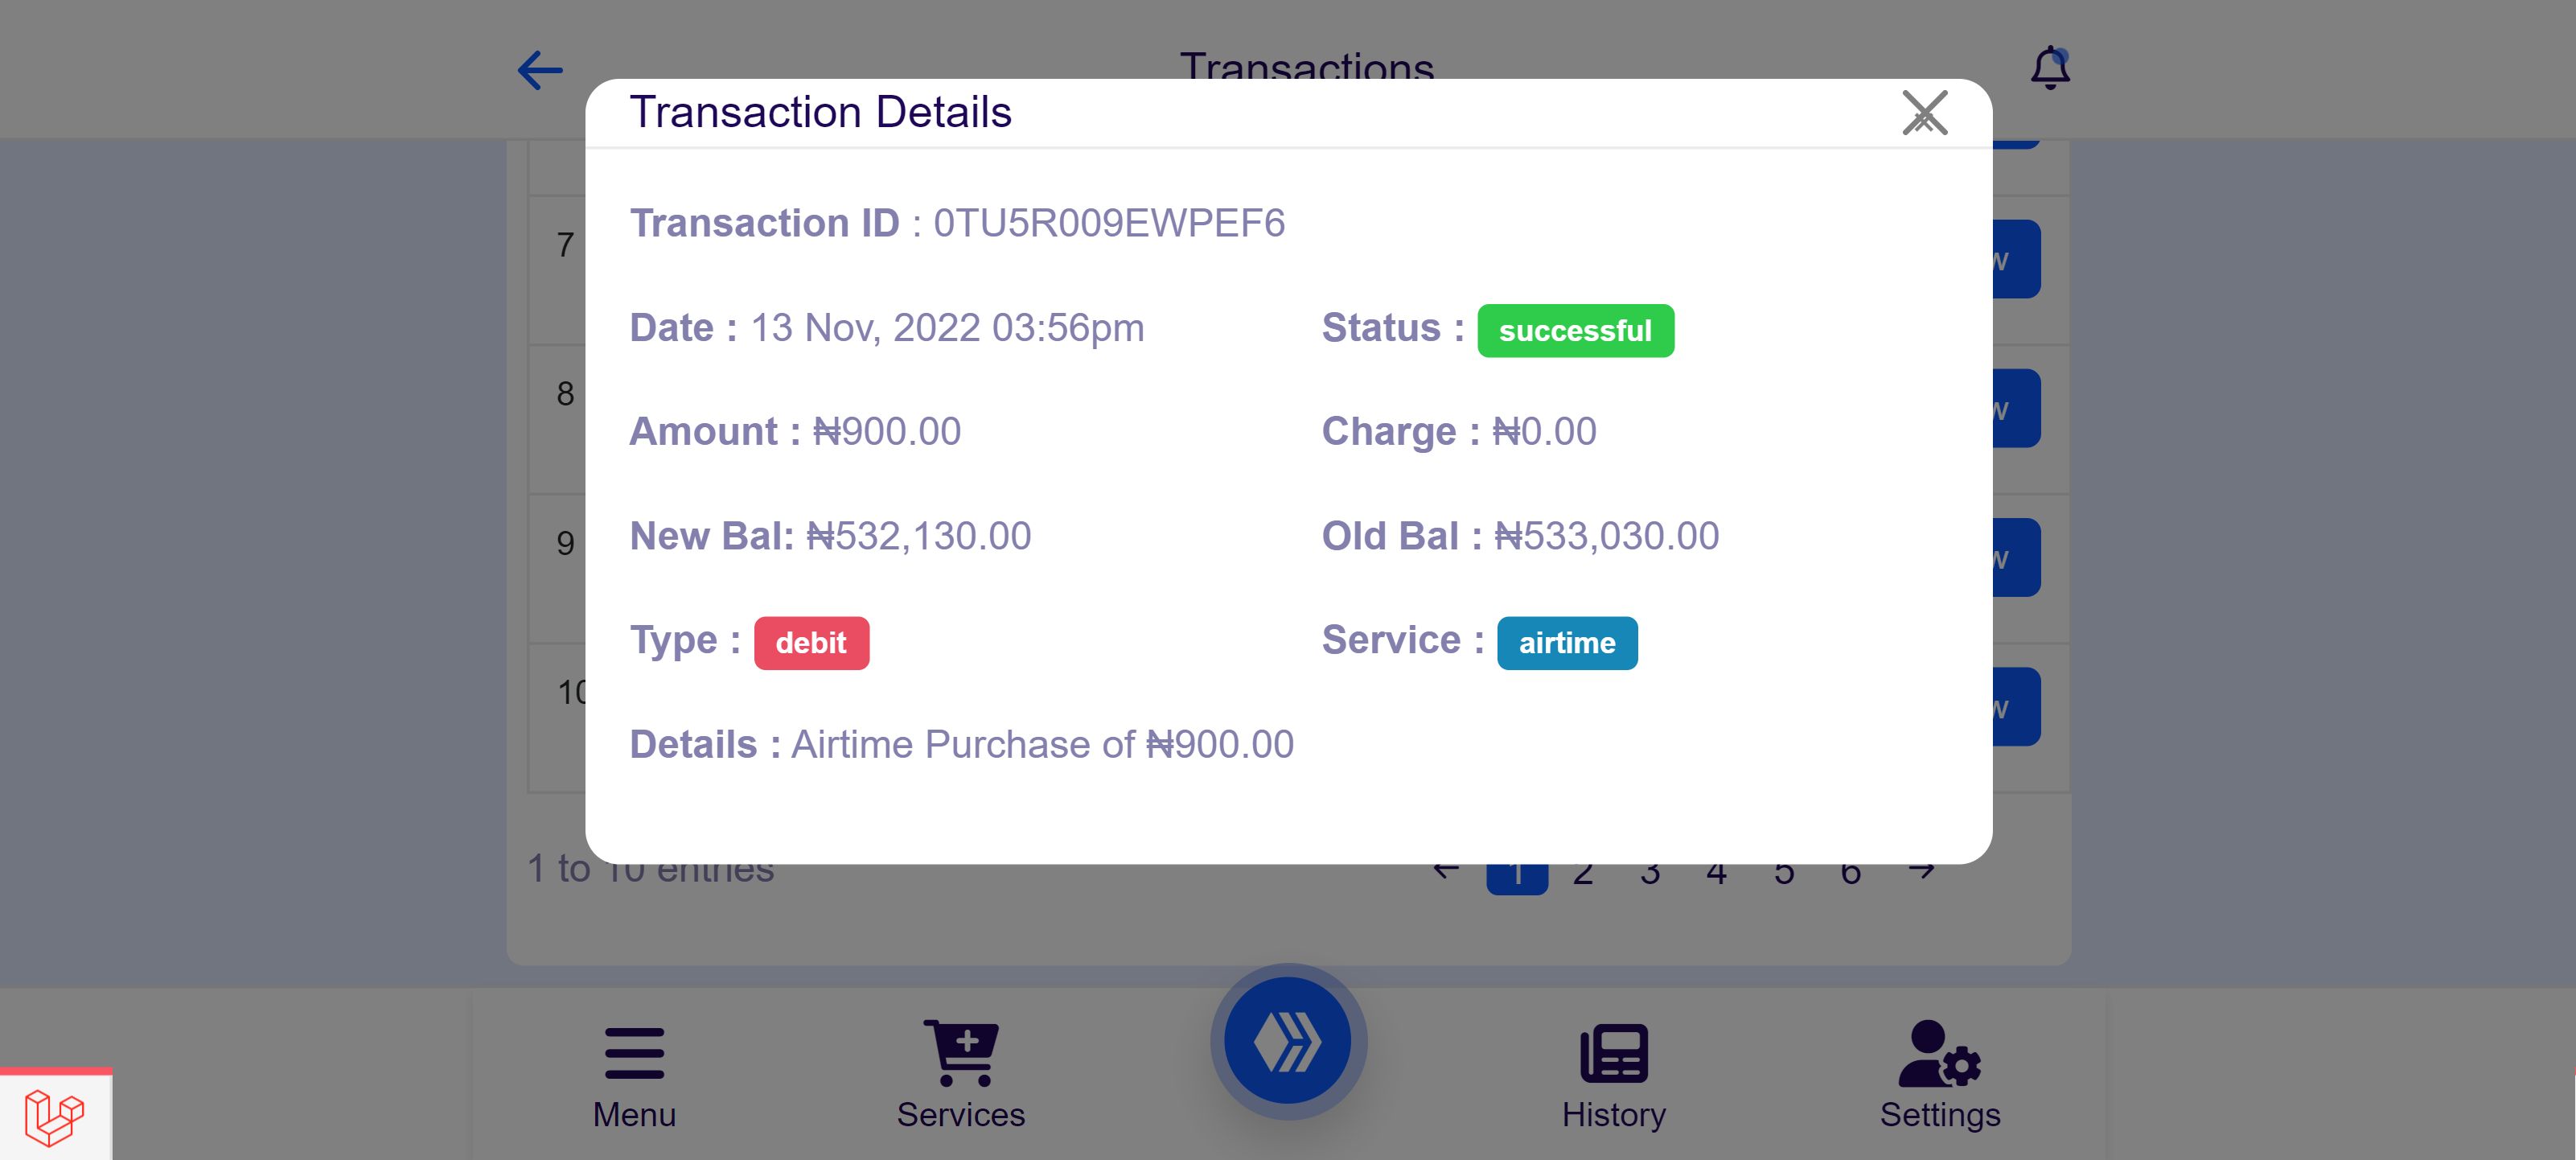This screenshot has width=2576, height=1160.
Task: Open the Services cart icon
Action: pyautogui.click(x=960, y=1052)
